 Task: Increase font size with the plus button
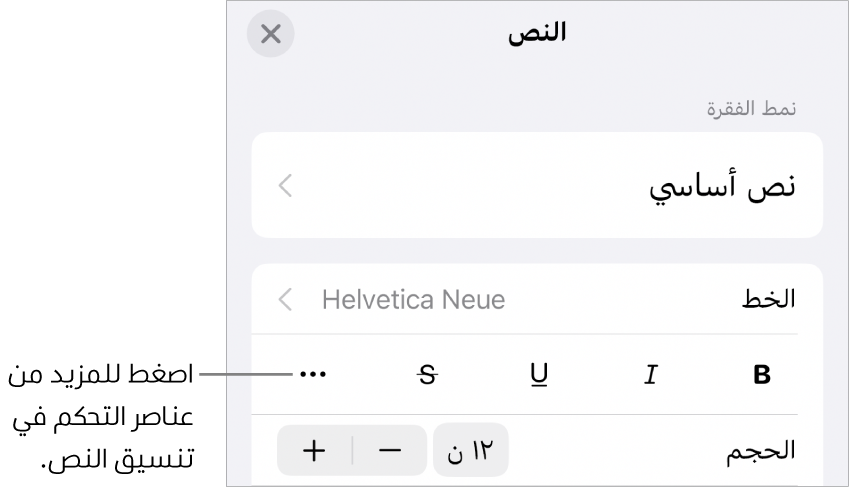[x=315, y=450]
